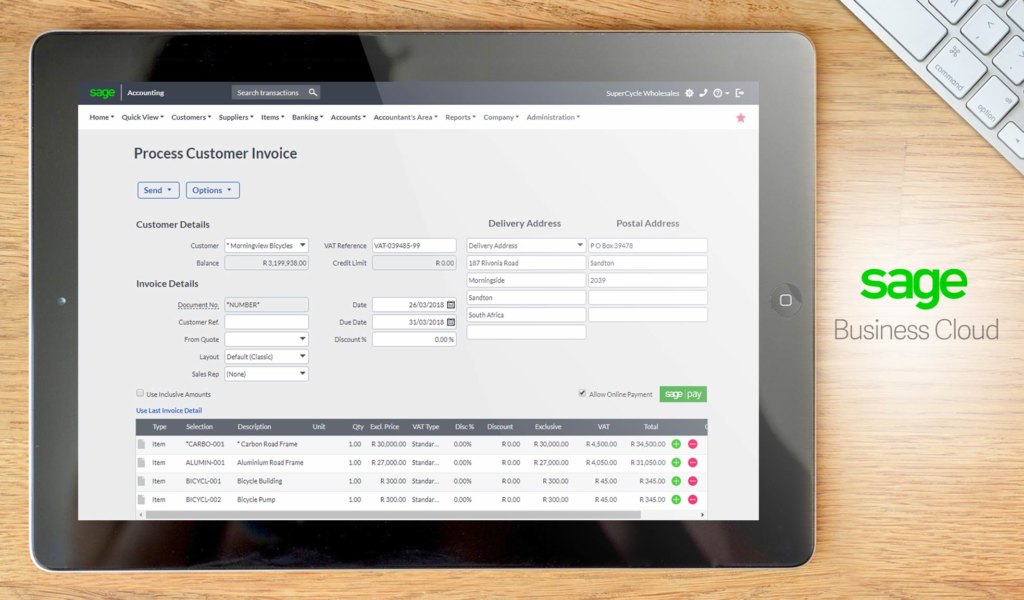Click Use Last Invoice Detail link
This screenshot has height=600, width=1024.
[x=169, y=411]
